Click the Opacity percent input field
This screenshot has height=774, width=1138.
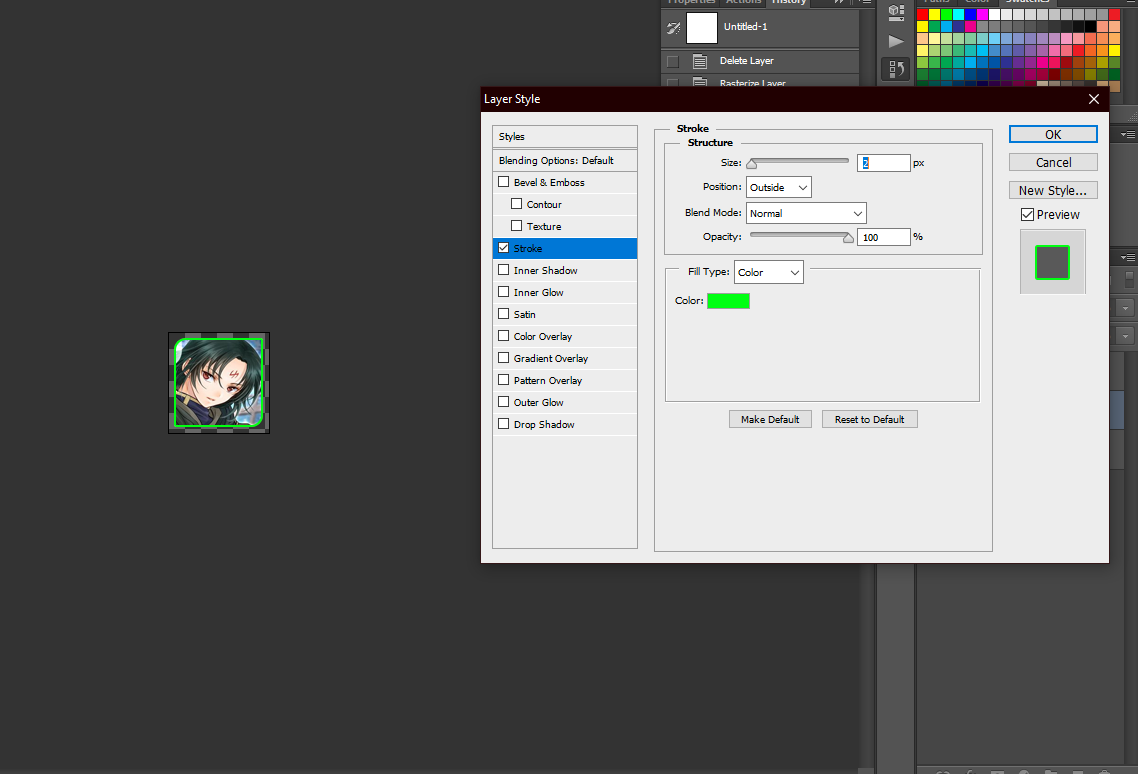click(x=883, y=237)
